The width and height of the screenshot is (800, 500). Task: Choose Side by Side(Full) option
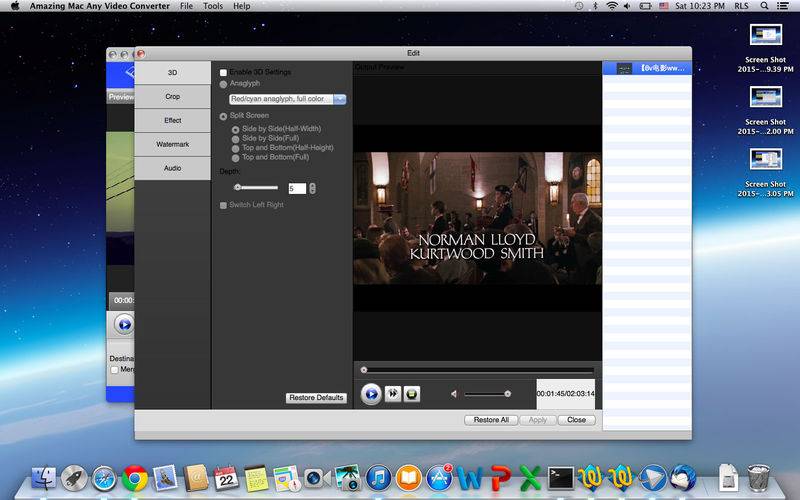pos(235,139)
